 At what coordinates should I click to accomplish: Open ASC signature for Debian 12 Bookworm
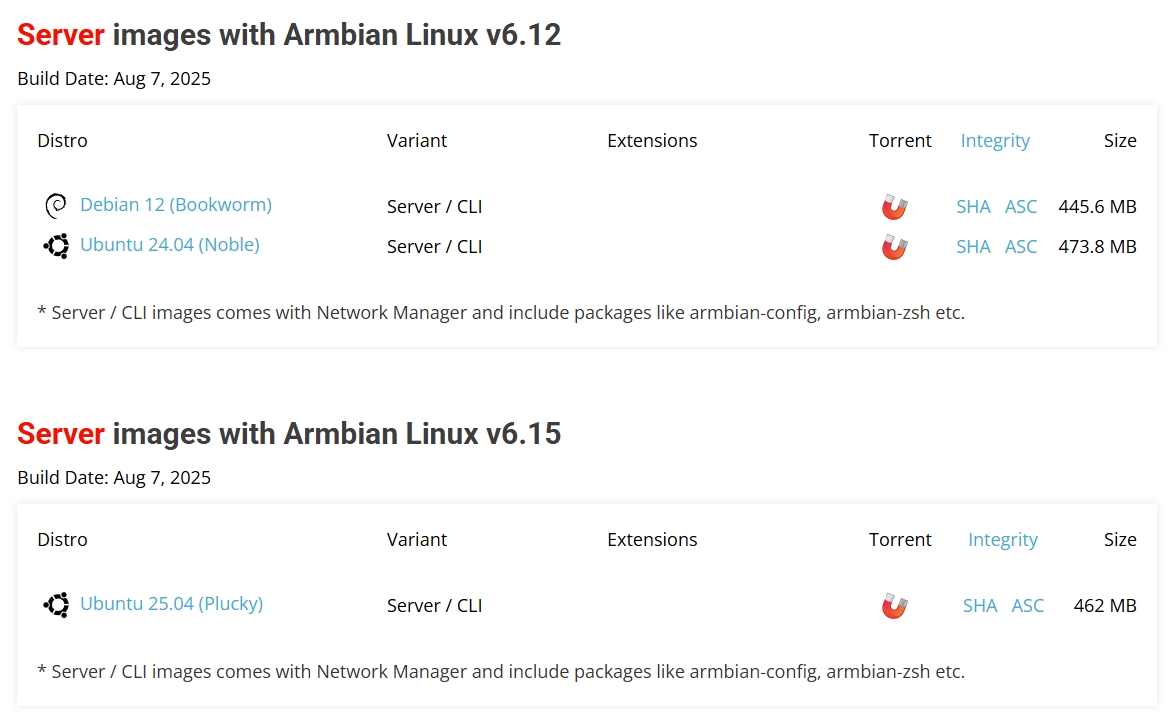point(1021,207)
